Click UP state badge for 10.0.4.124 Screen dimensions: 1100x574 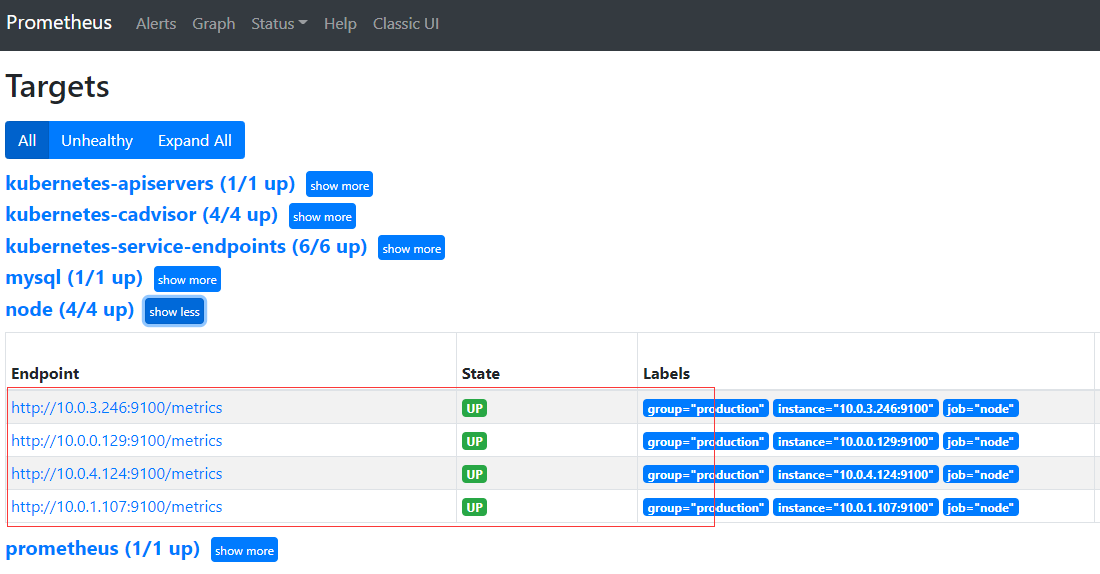pos(474,474)
